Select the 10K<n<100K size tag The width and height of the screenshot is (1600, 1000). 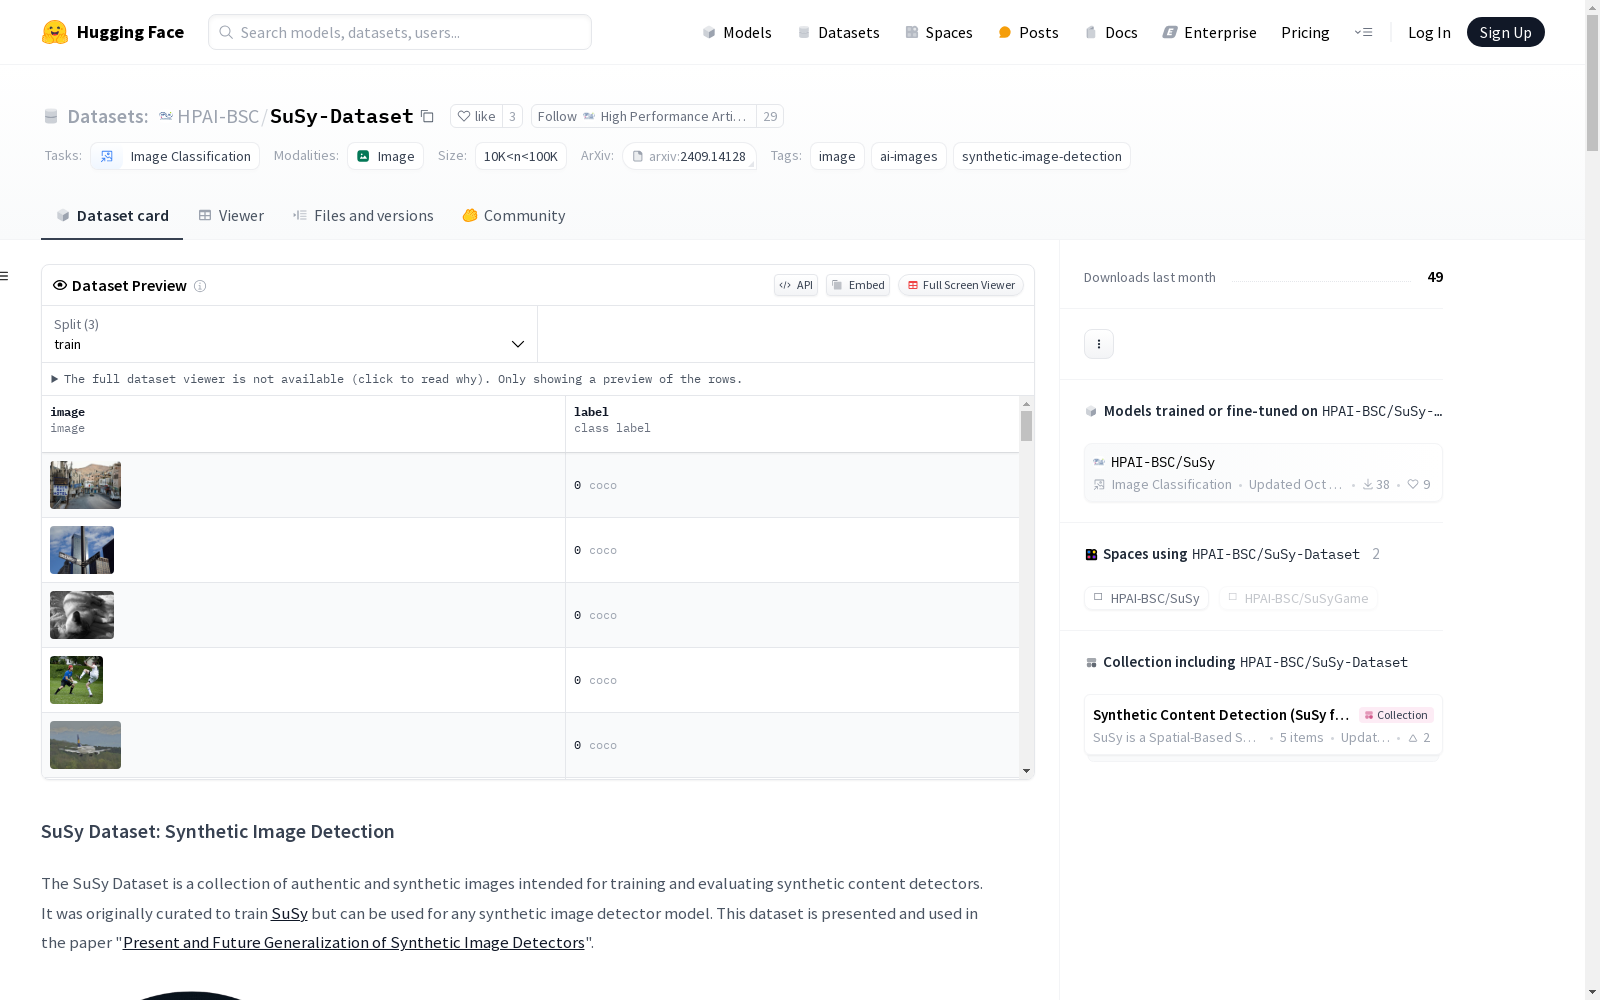click(521, 156)
